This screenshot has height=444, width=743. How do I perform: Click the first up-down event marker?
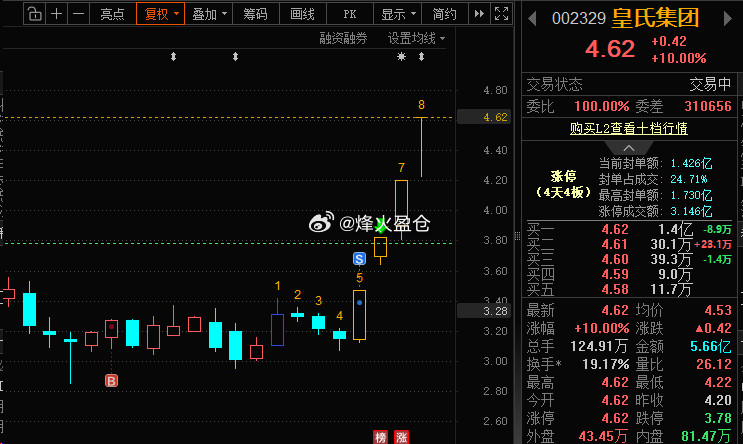[x=173, y=57]
